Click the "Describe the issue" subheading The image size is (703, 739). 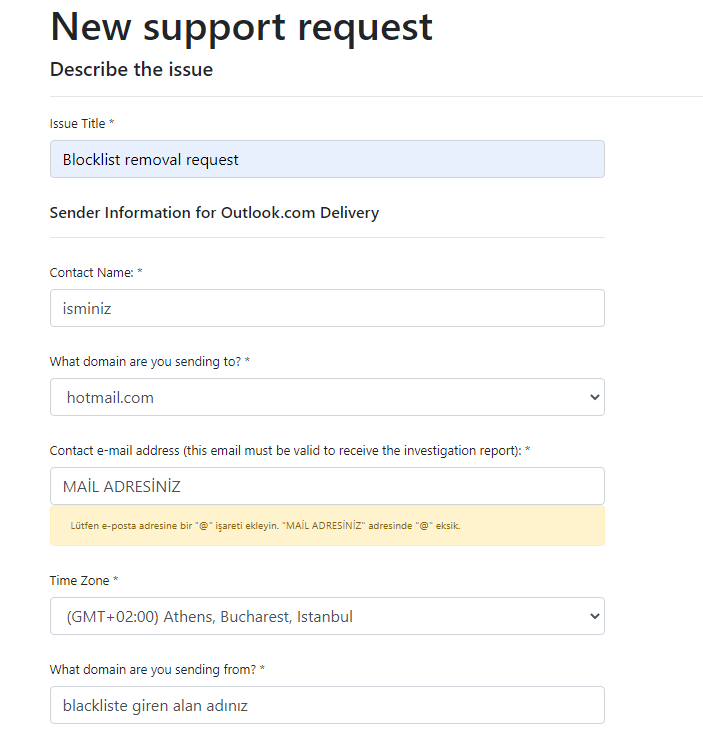coord(131,69)
